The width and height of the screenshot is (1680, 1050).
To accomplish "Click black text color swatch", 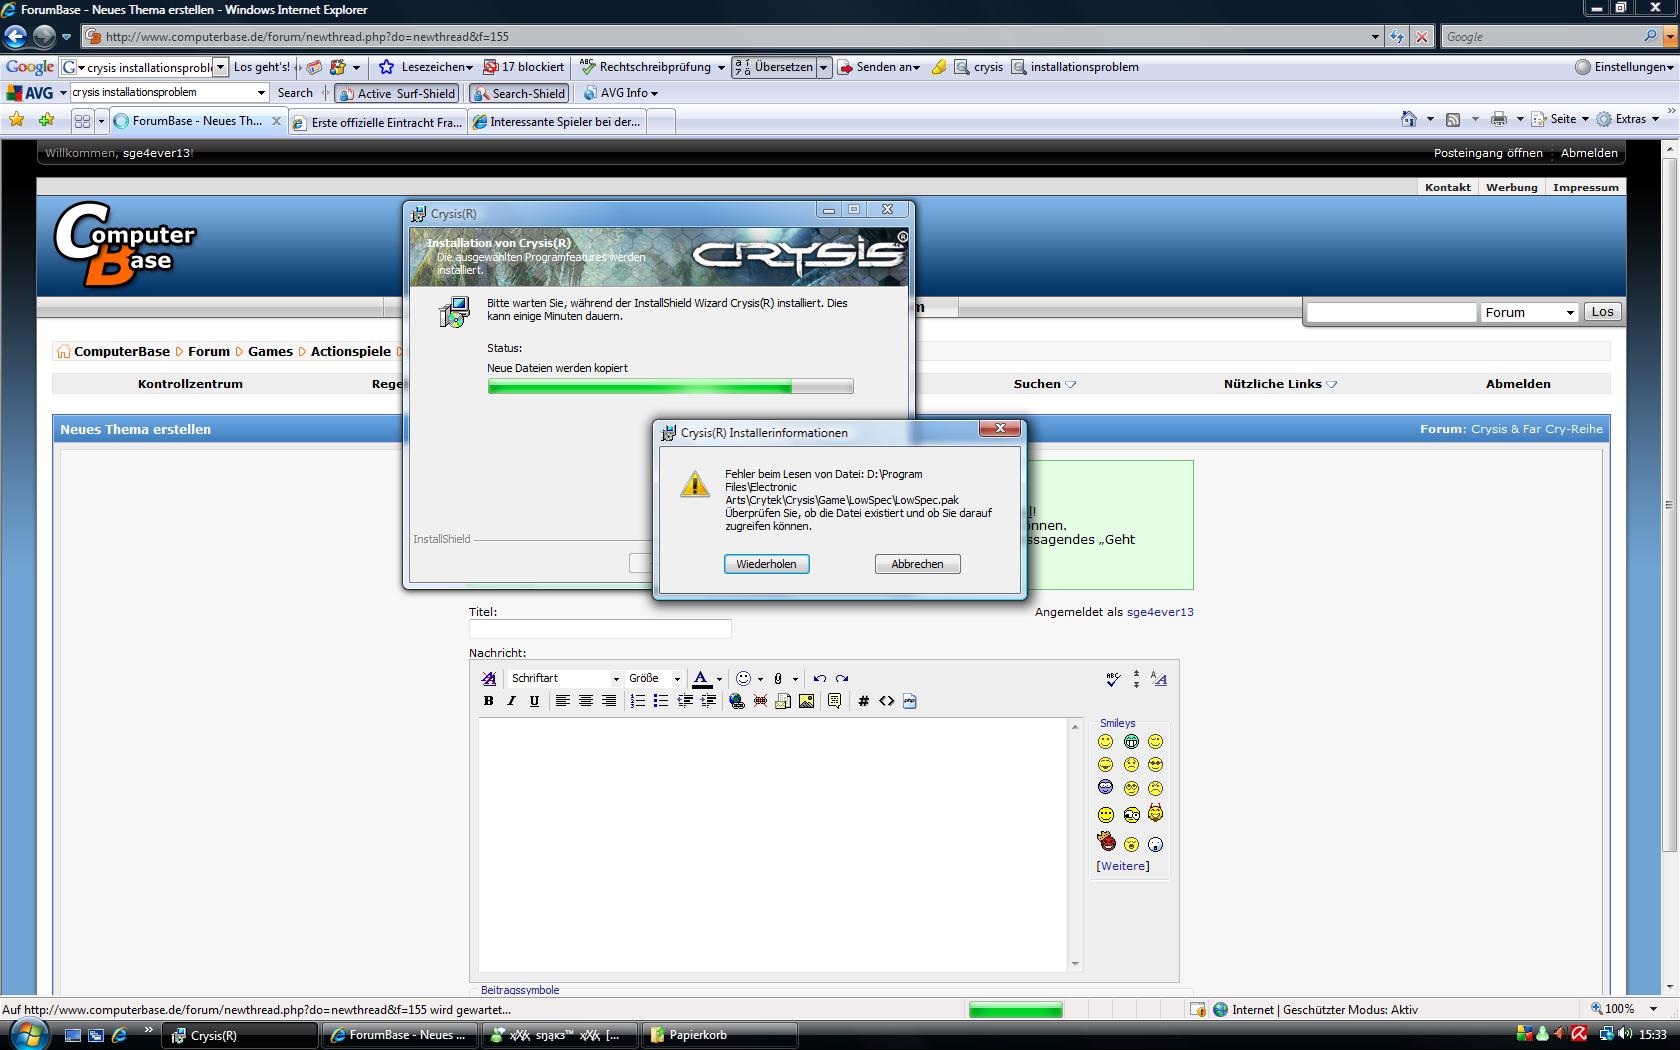I will coord(701,679).
